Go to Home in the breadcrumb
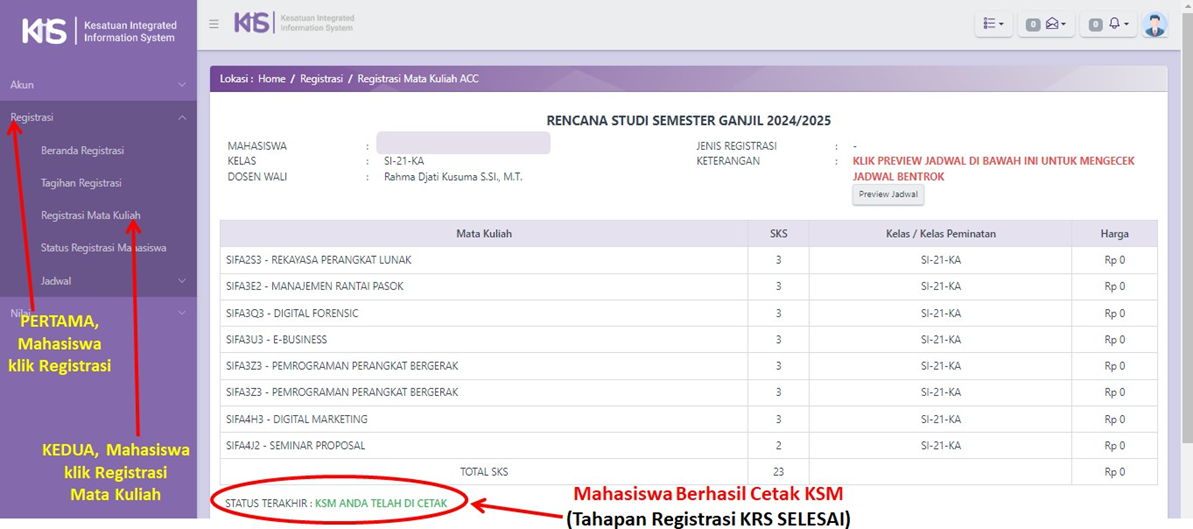Screen dimensions: 1193x529 click(271, 79)
